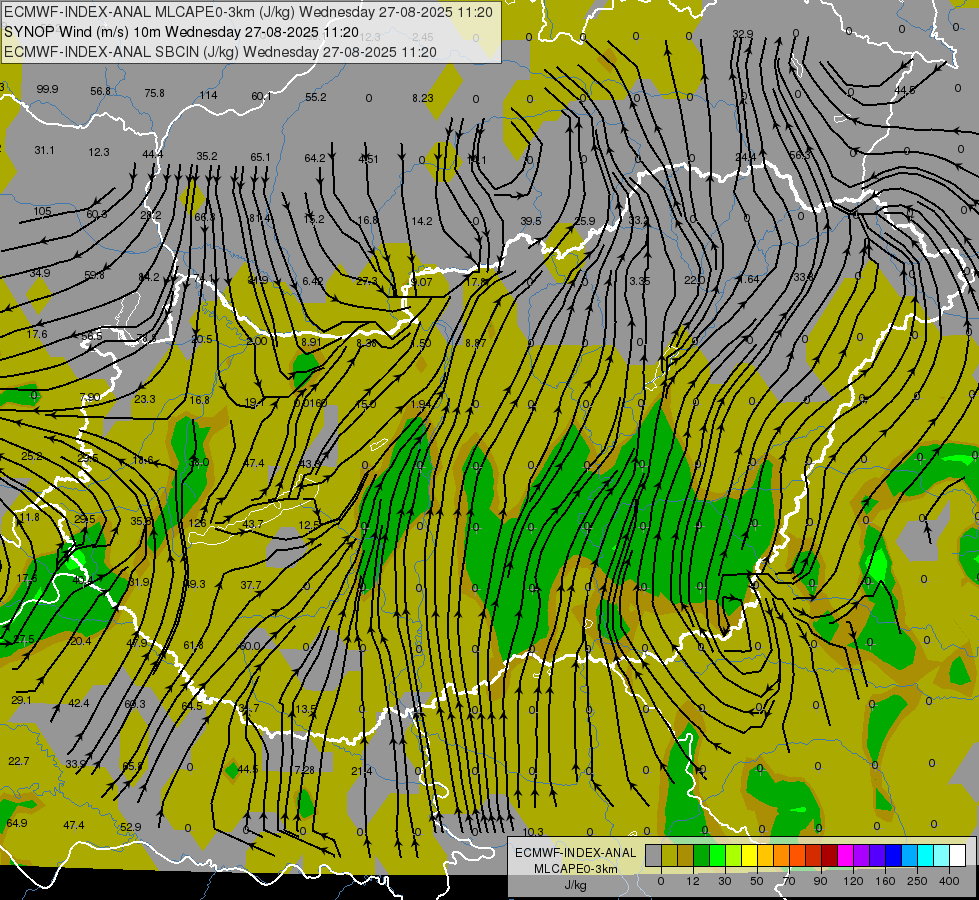The image size is (979, 900).
Task: Click the legend scale label 120
Action: (853, 881)
